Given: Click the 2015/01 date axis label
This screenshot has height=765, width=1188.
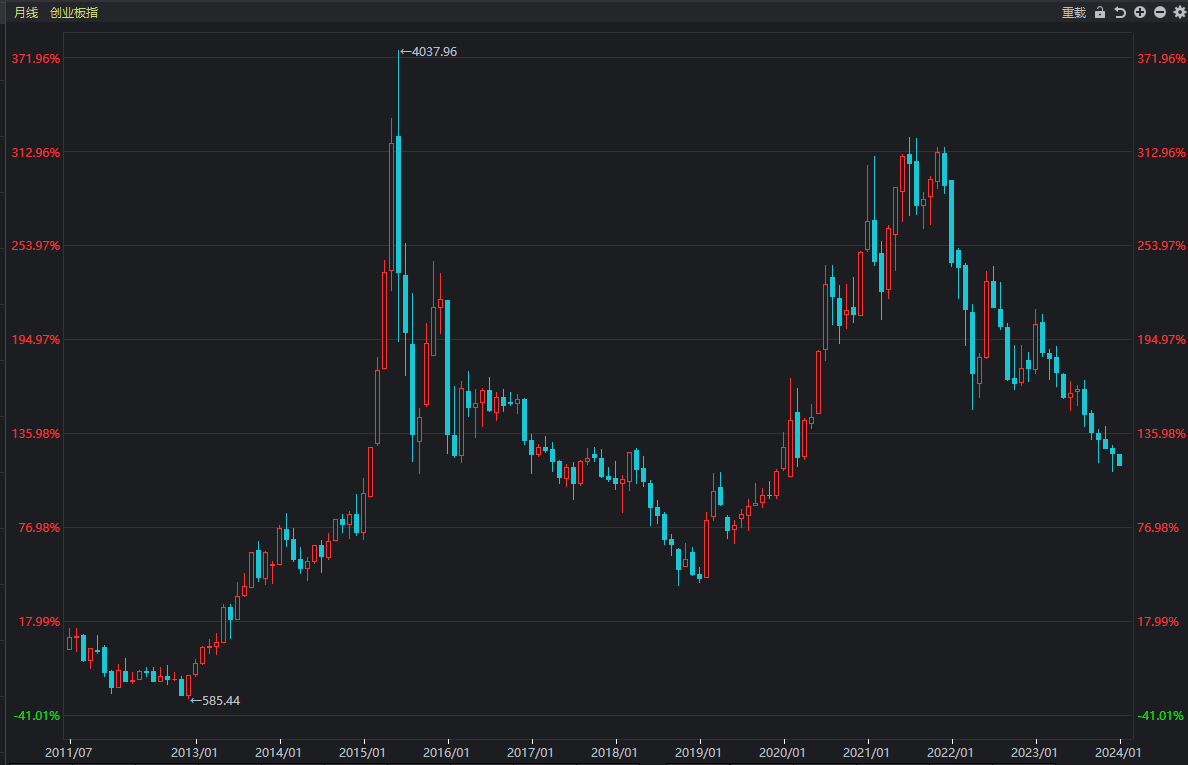Looking at the screenshot, I should pyautogui.click(x=362, y=752).
